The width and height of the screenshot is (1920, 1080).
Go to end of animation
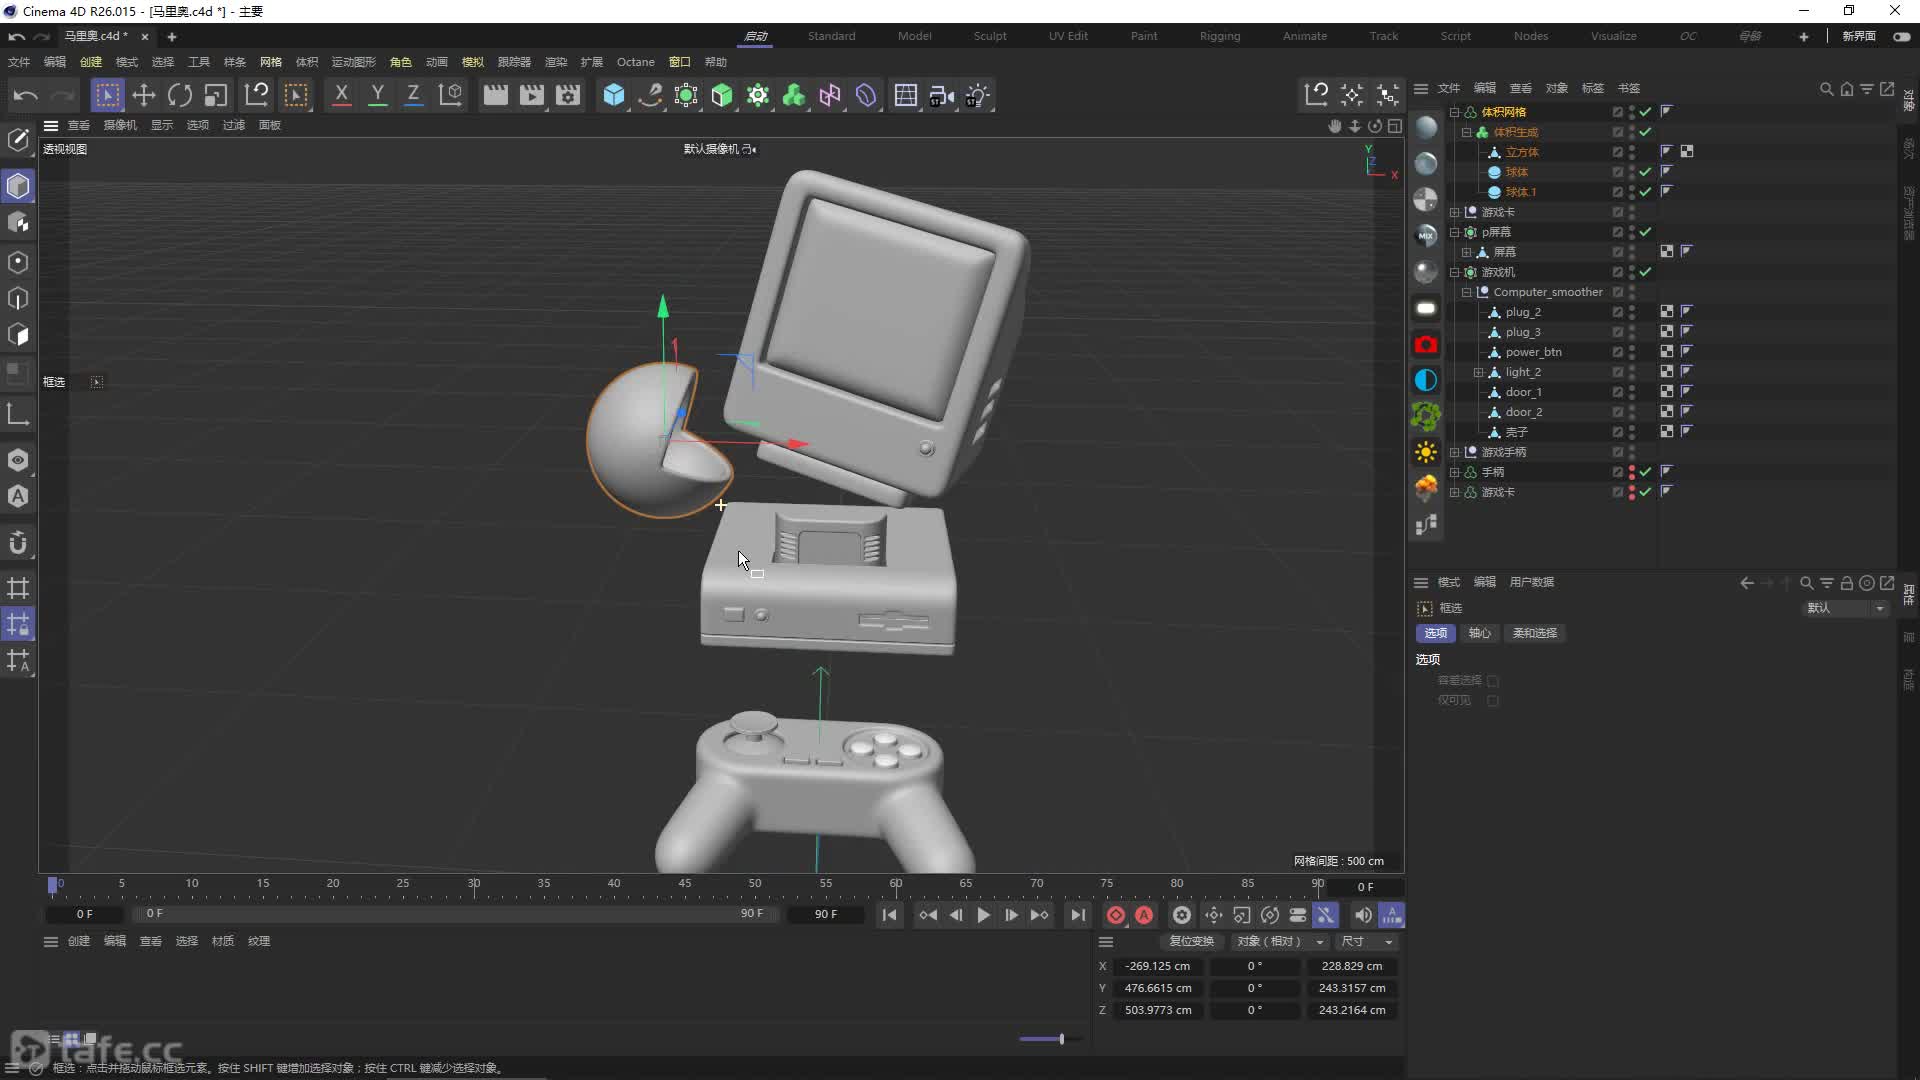pyautogui.click(x=1078, y=915)
